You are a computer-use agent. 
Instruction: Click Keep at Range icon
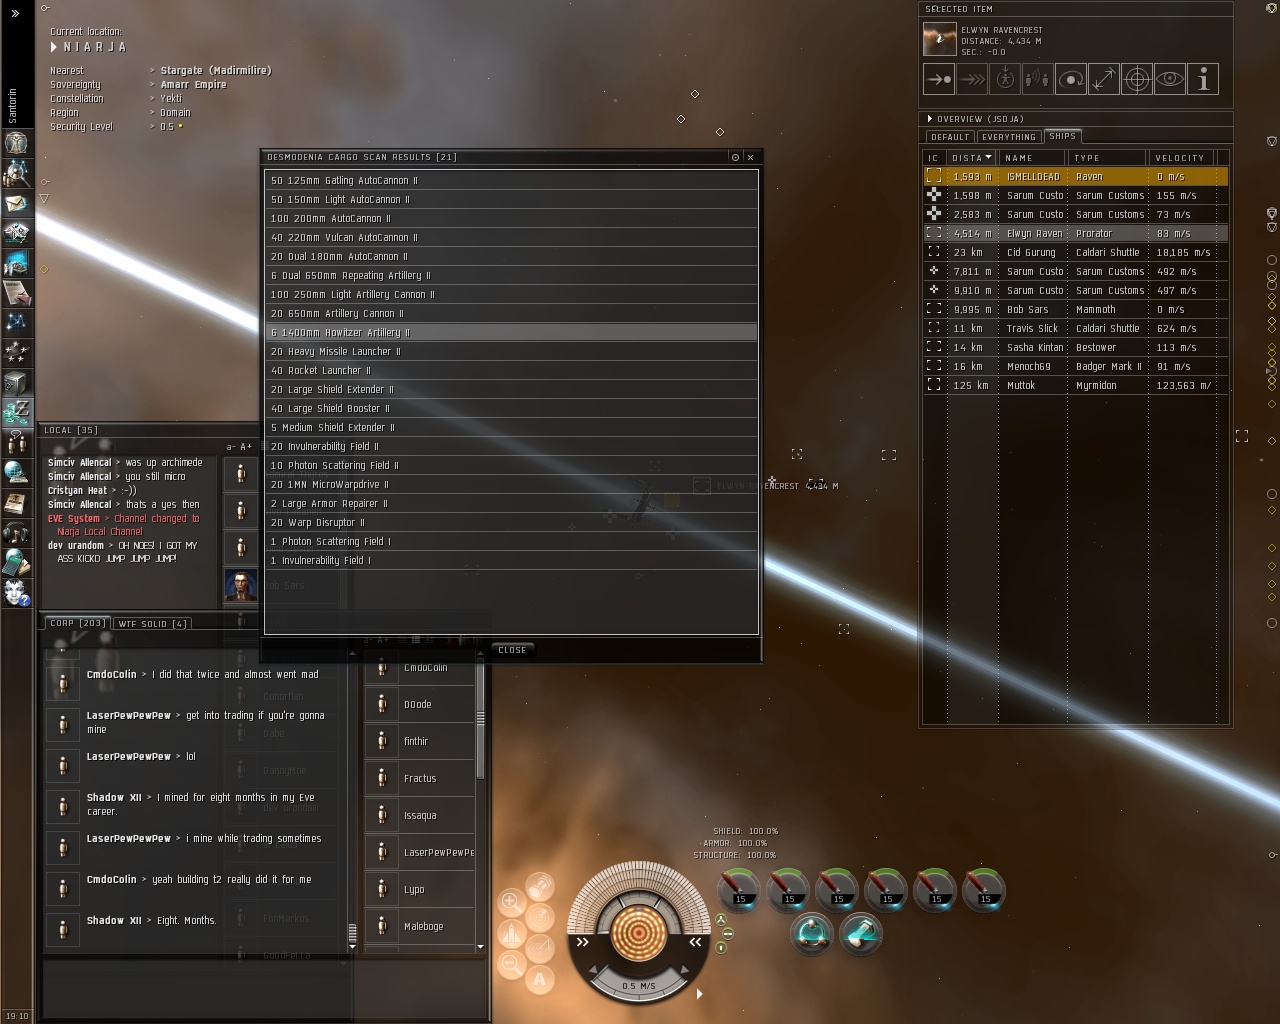(1103, 79)
